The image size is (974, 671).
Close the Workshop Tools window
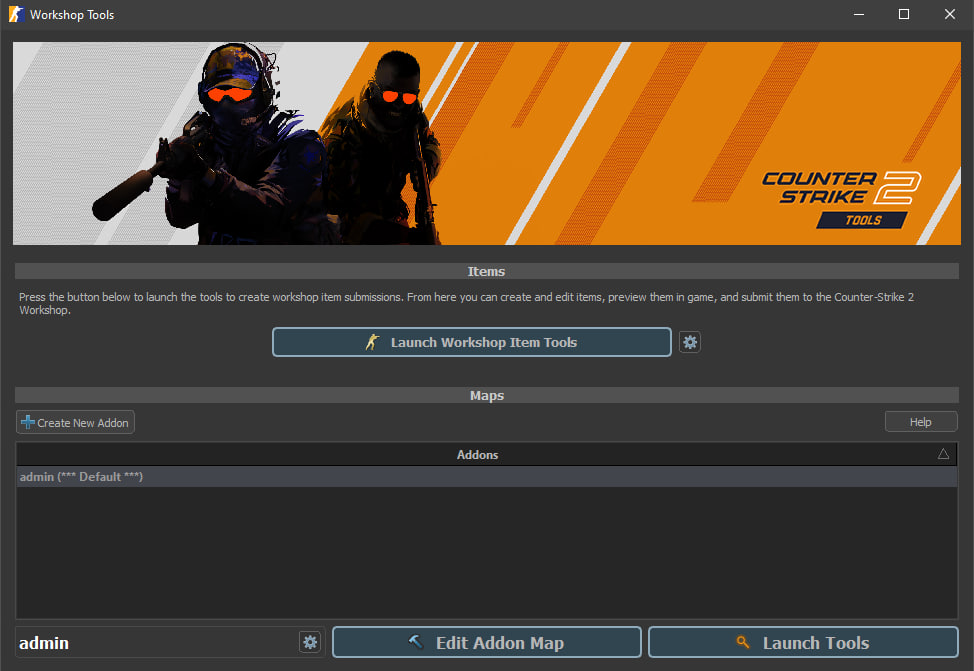950,14
